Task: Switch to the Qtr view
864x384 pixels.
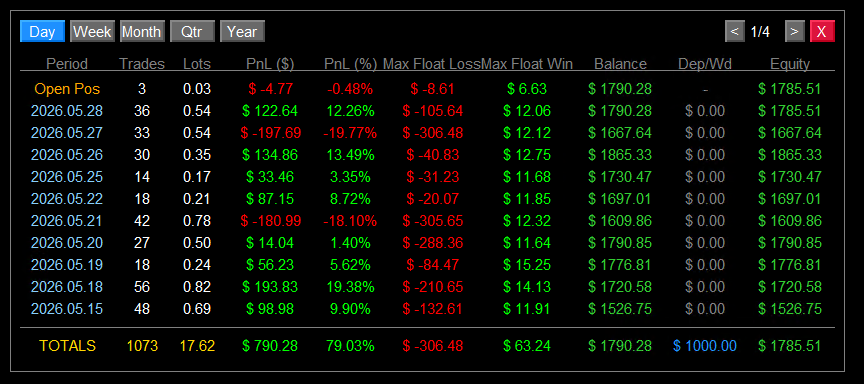Action: point(192,31)
